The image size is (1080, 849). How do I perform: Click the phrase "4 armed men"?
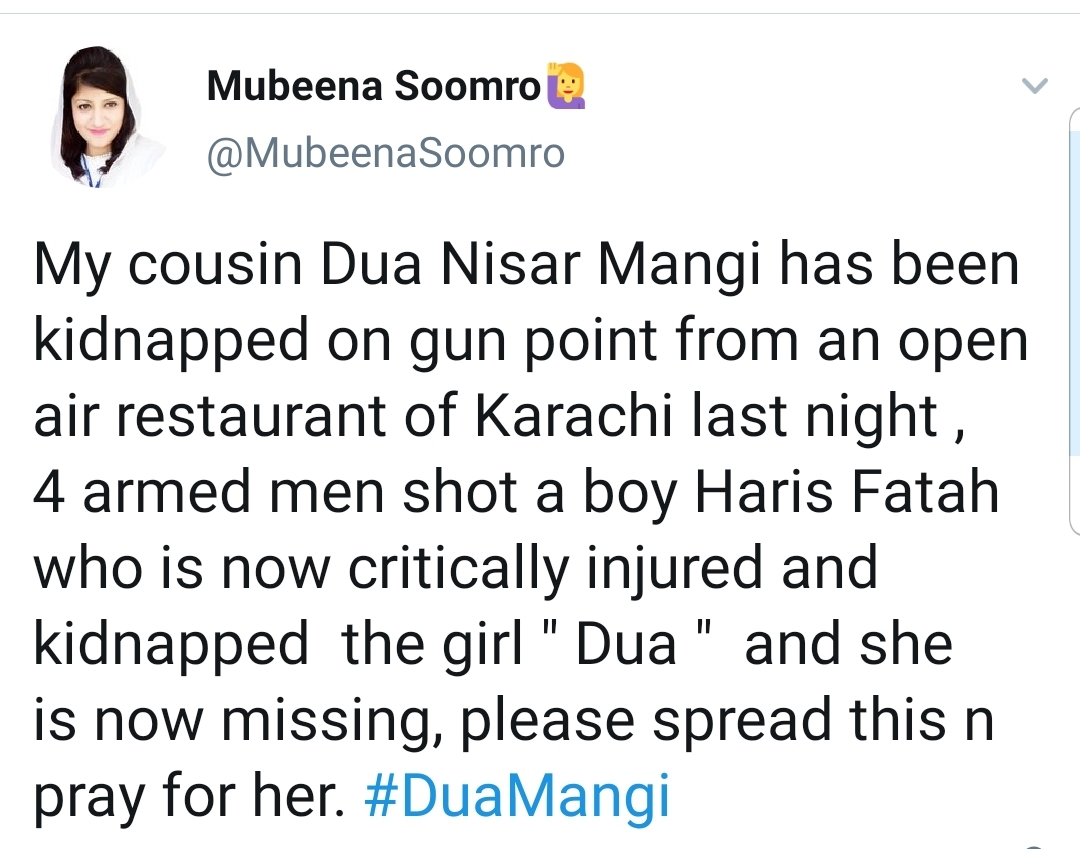point(210,492)
